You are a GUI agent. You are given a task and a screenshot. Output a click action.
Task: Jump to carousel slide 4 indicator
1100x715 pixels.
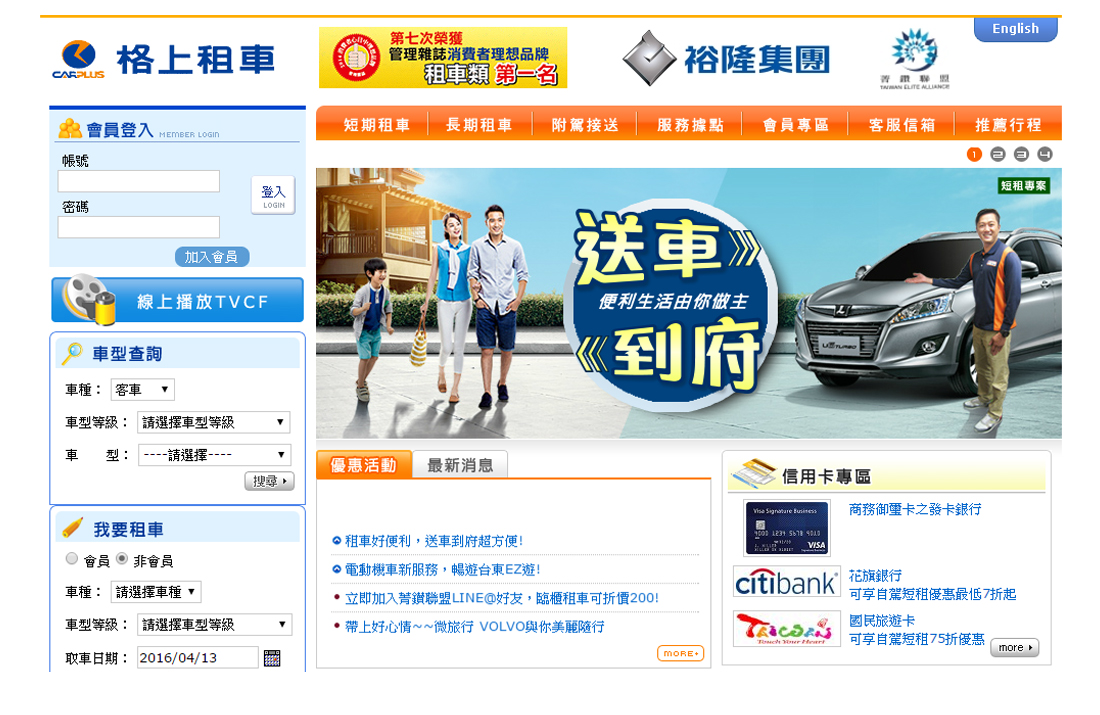[1045, 154]
